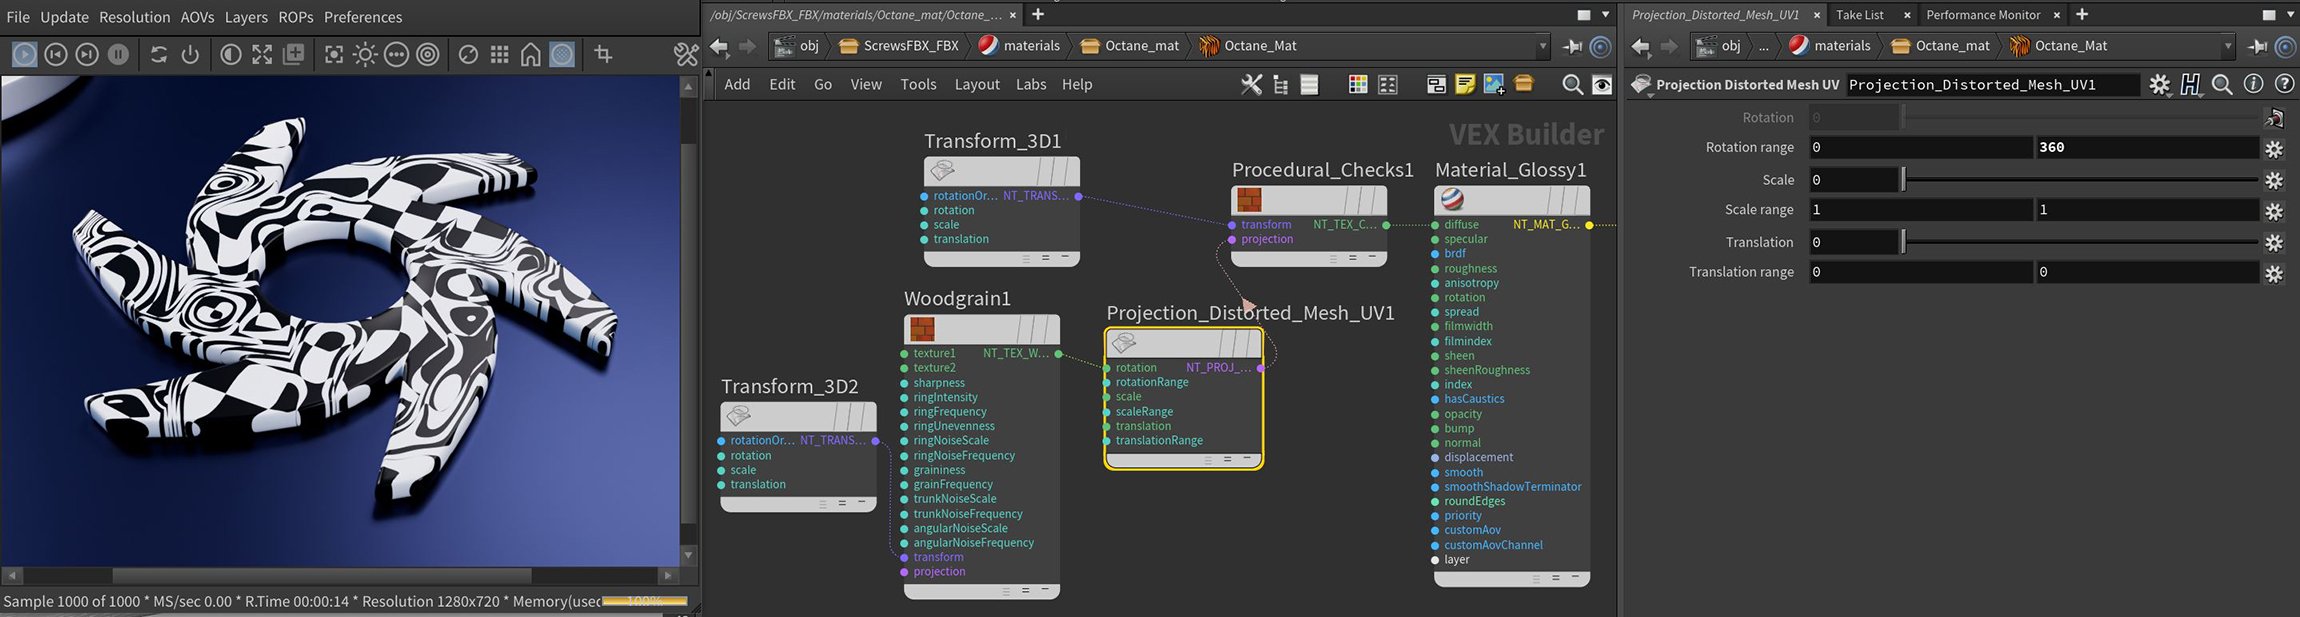The height and width of the screenshot is (617, 2300).
Task: Toggle the render play button
Action: 25,54
